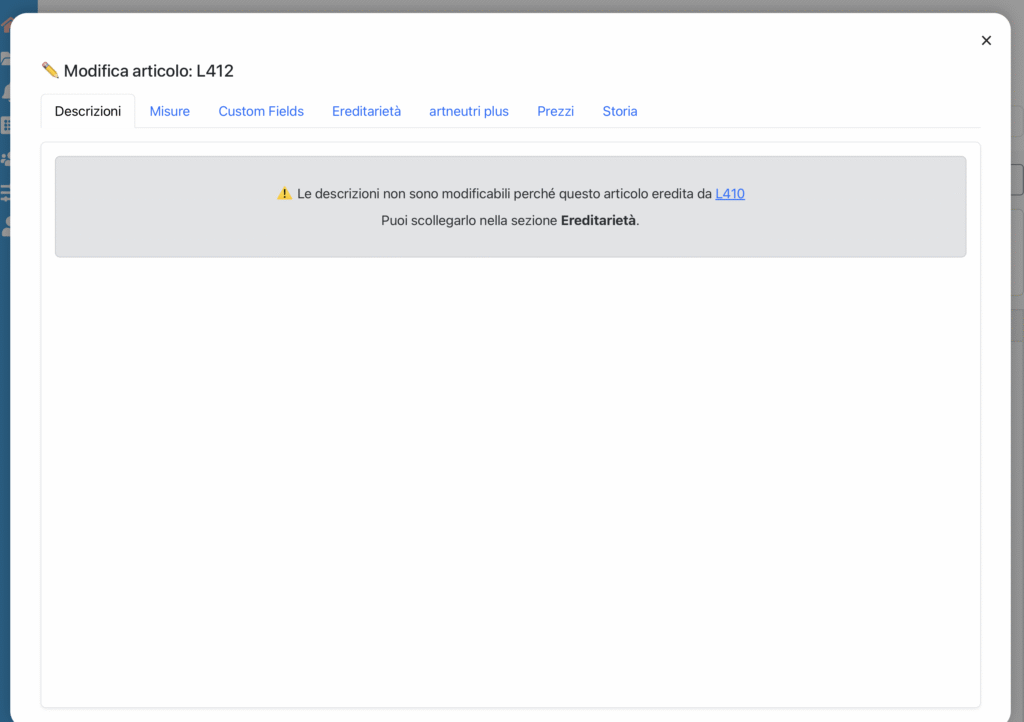Click the sliders settings sidebar icon
The image size is (1024, 722).
[x=5, y=193]
